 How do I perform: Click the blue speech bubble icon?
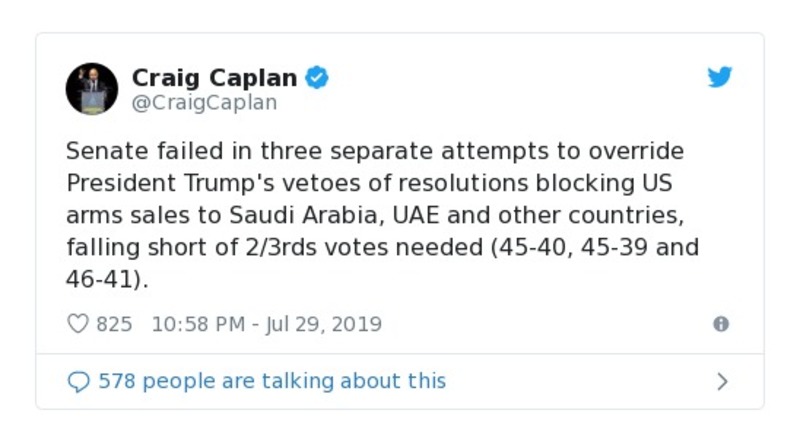(78, 382)
